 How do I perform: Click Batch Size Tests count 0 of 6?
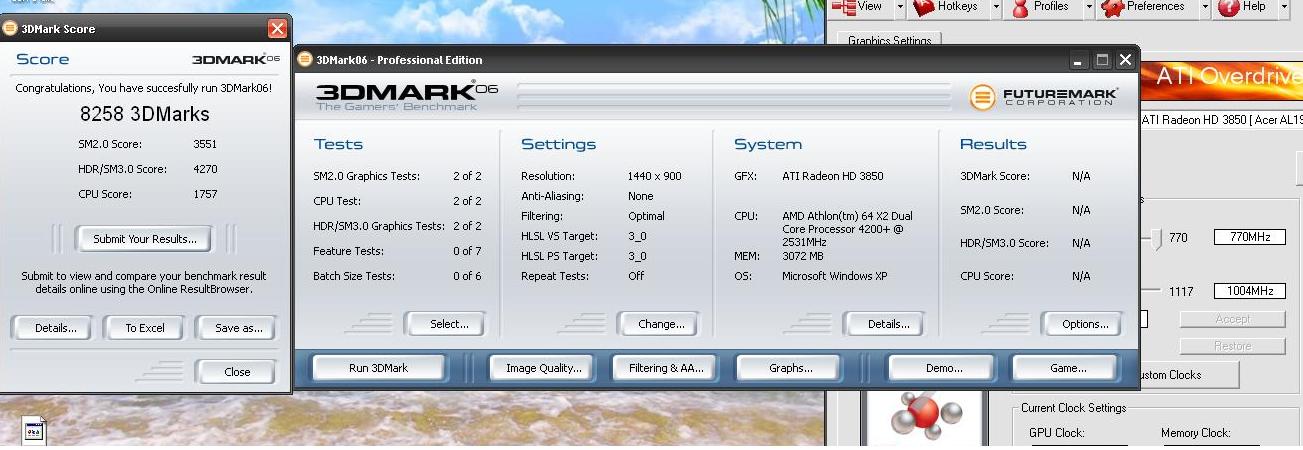click(467, 276)
